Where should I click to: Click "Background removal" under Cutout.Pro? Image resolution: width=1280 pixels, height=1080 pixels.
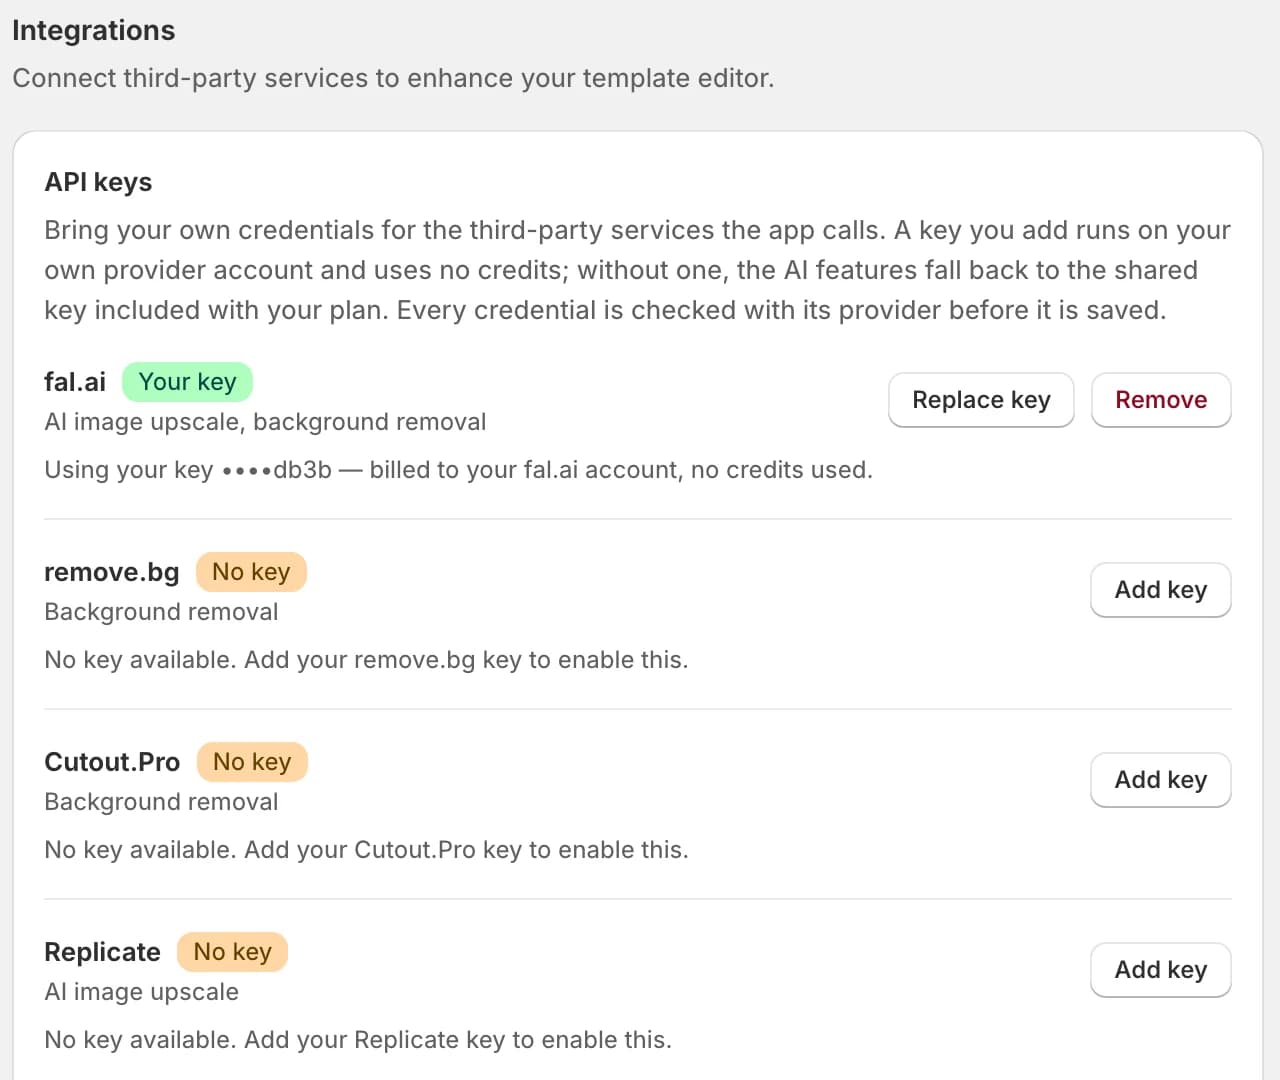tap(161, 802)
